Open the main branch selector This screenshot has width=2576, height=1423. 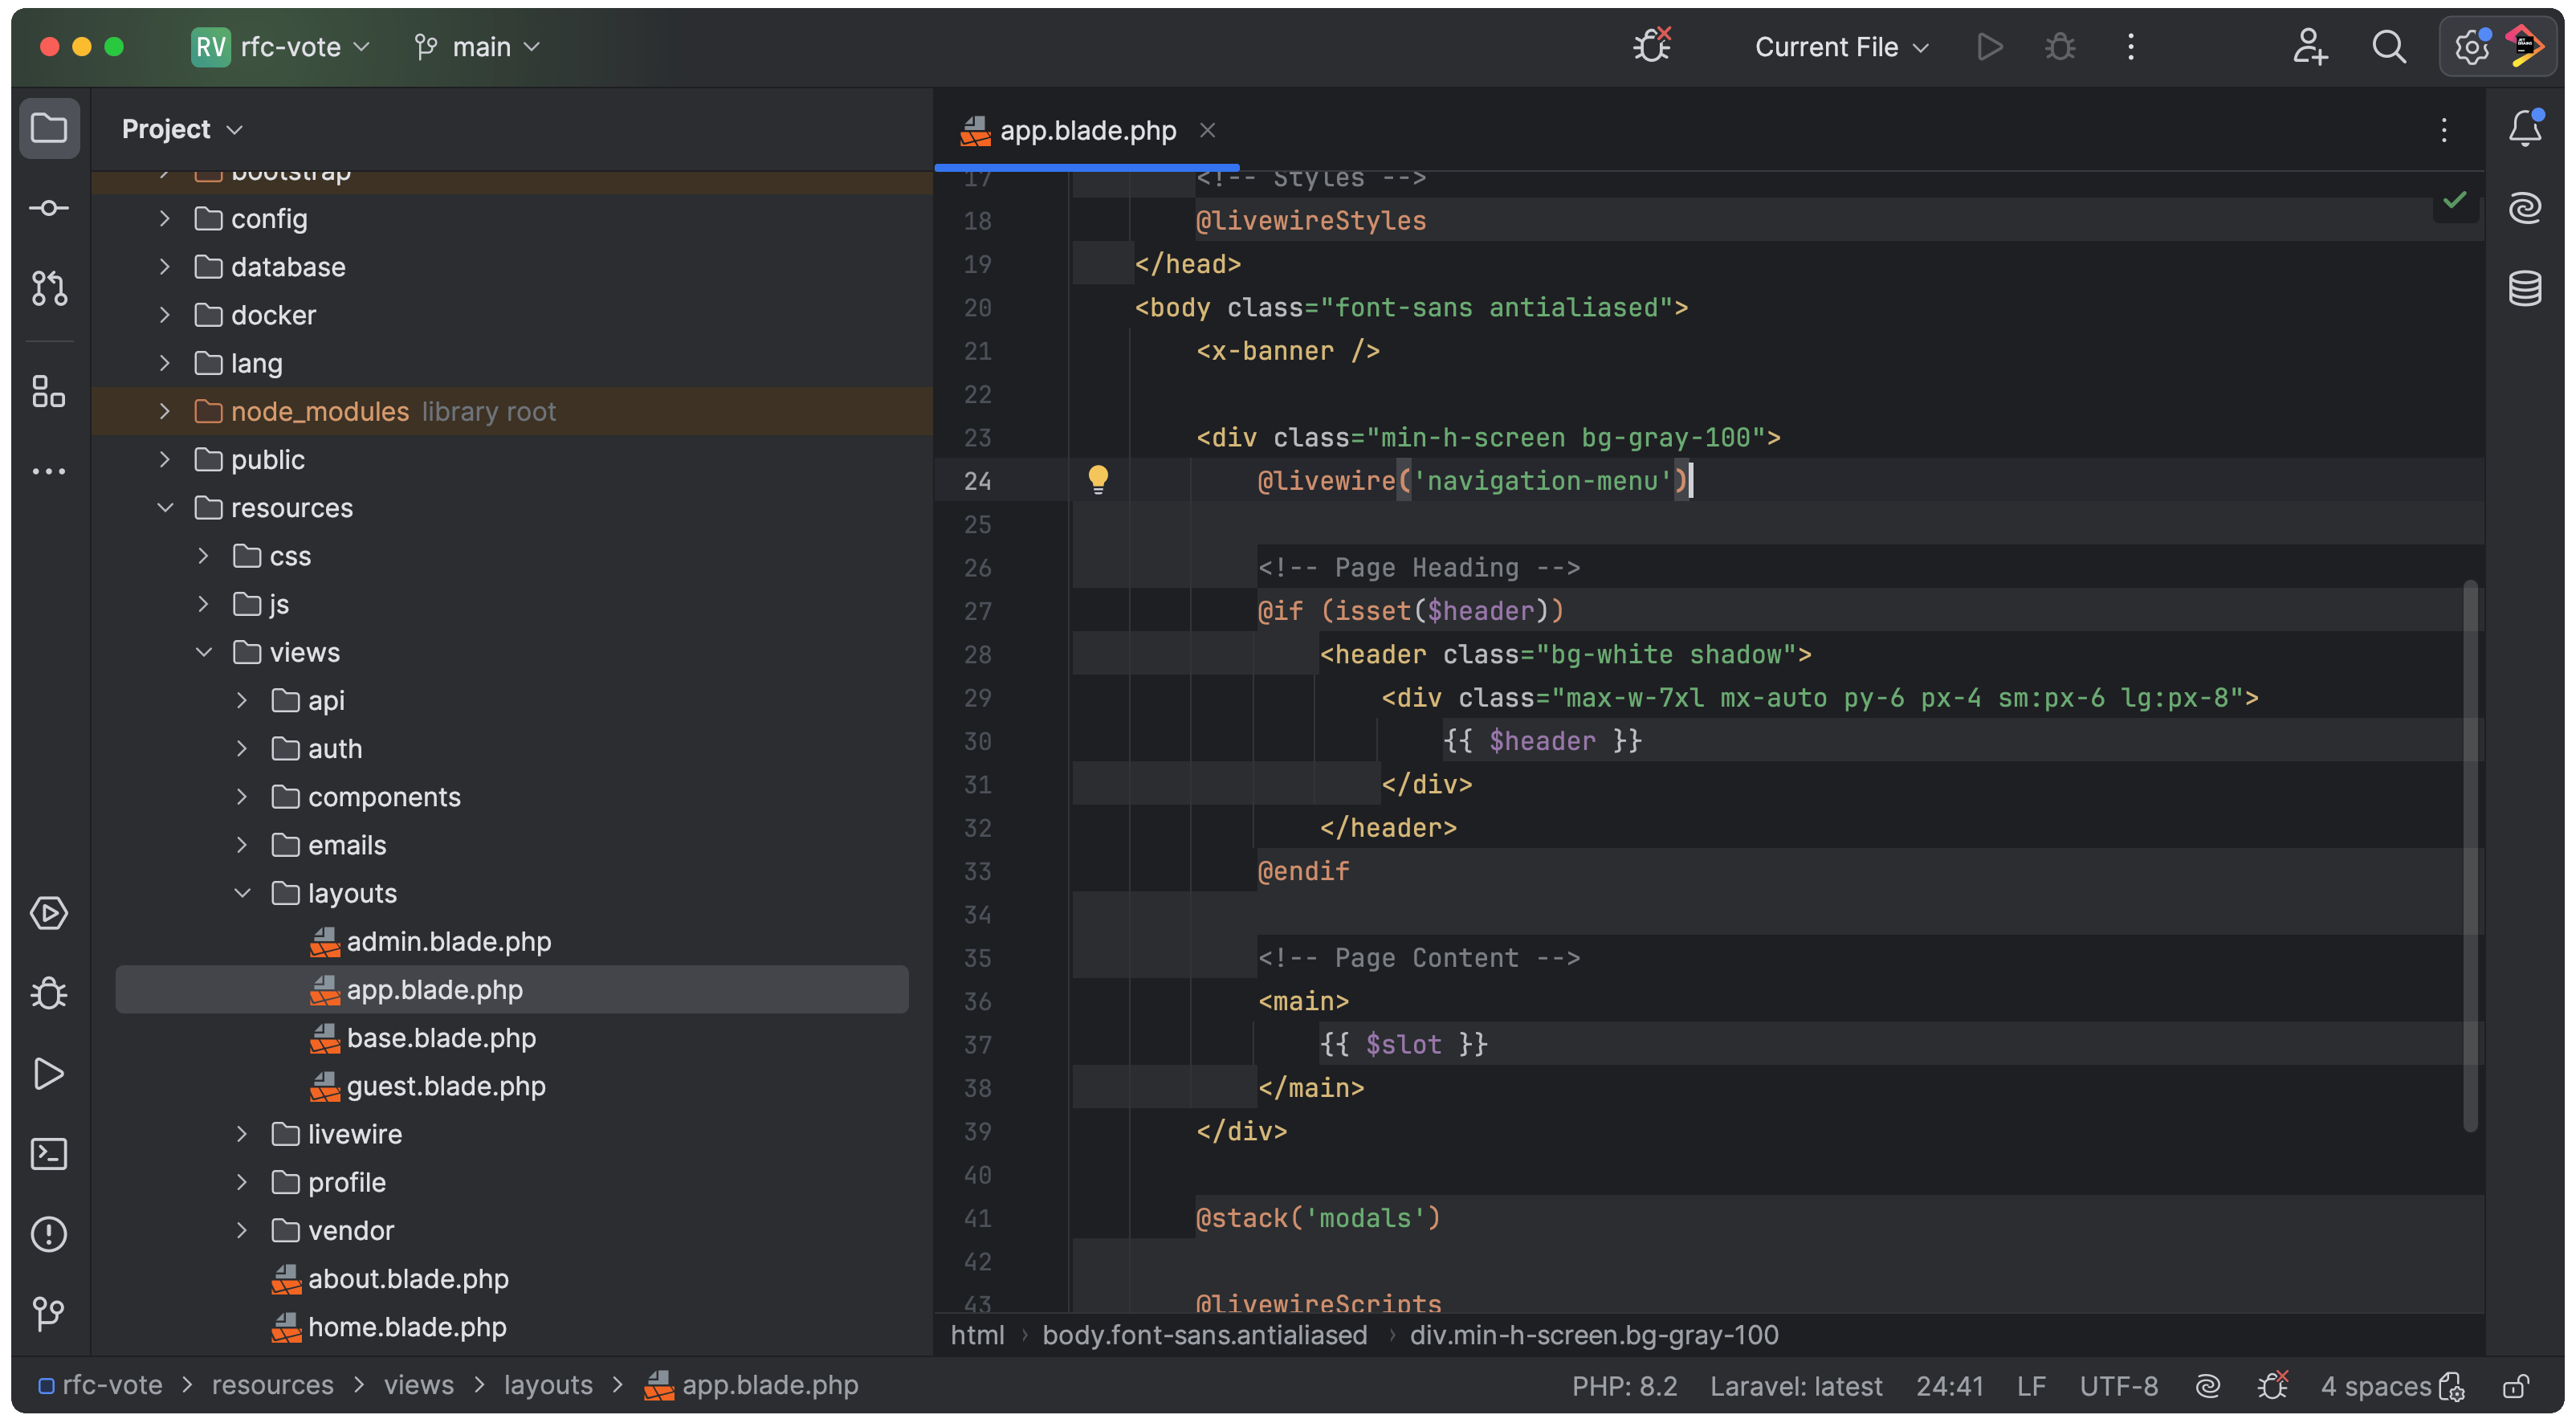point(480,47)
